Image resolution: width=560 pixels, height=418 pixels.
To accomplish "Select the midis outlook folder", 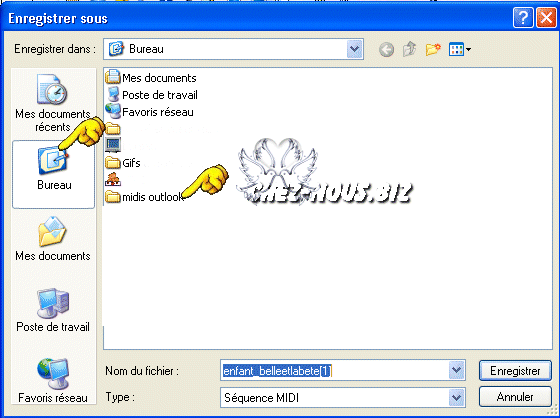I will pyautogui.click(x=144, y=196).
